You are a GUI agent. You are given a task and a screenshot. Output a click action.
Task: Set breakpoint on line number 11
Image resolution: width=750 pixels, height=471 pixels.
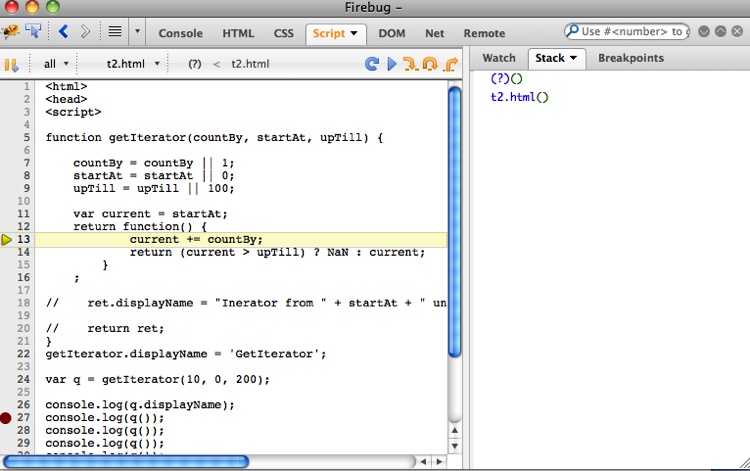click(23, 214)
